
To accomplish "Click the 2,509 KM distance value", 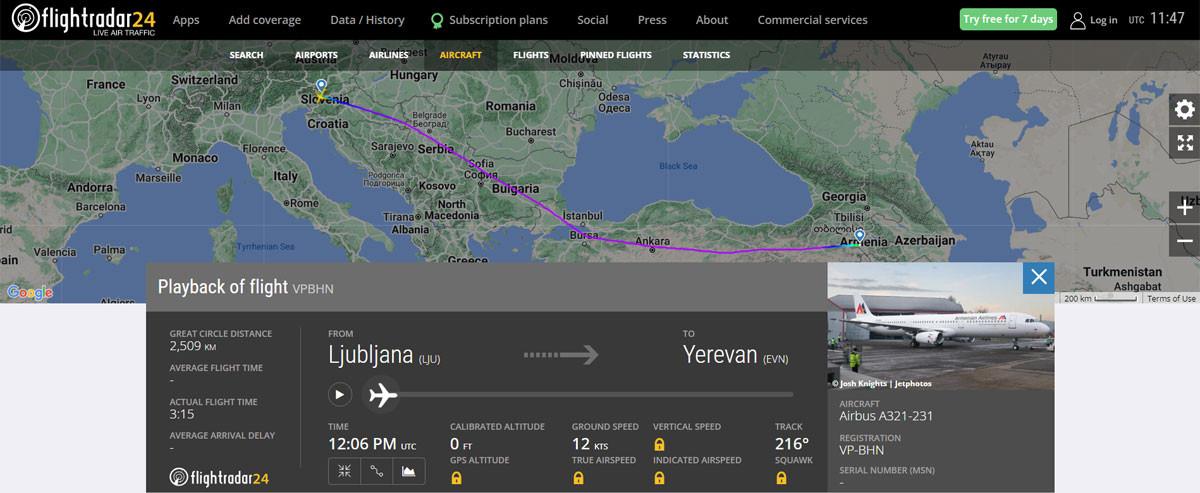I will tap(193, 347).
